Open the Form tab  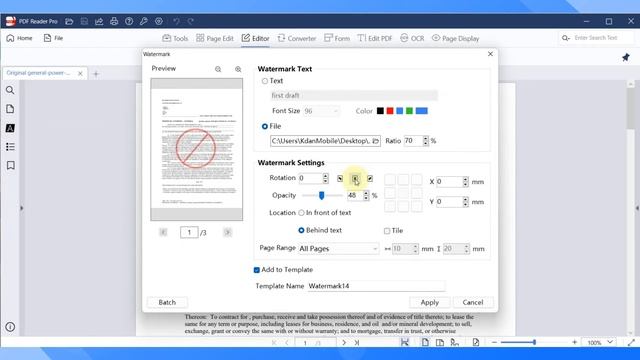[337, 38]
